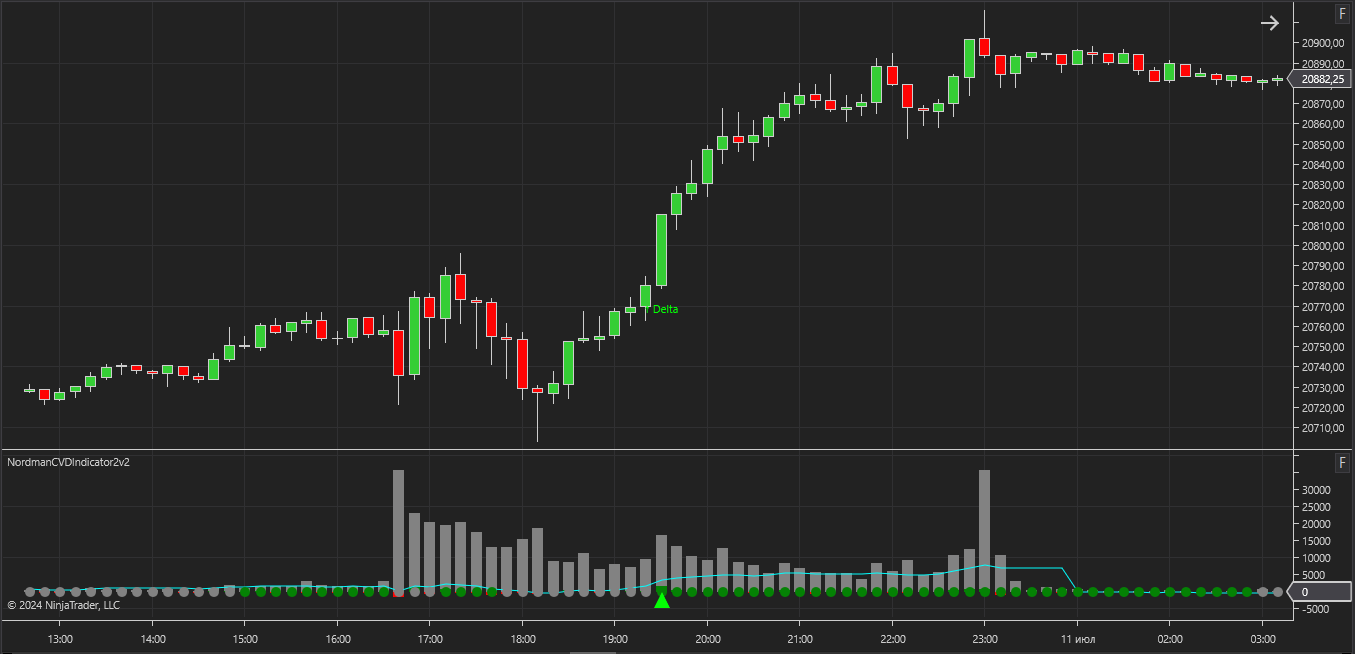Click the 20900,00 price axis label
Image resolution: width=1355 pixels, height=654 pixels.
(1321, 43)
